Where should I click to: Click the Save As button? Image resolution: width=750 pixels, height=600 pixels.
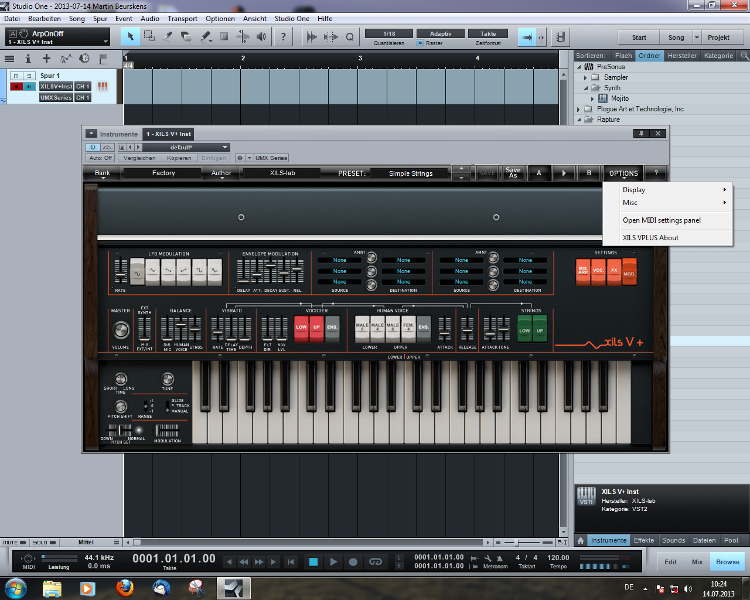click(x=513, y=173)
